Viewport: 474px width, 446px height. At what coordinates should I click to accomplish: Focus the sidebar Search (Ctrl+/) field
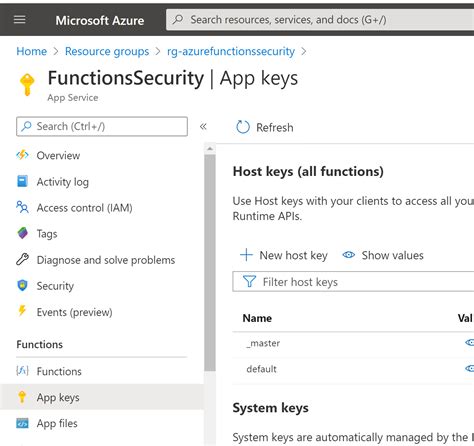tap(102, 126)
